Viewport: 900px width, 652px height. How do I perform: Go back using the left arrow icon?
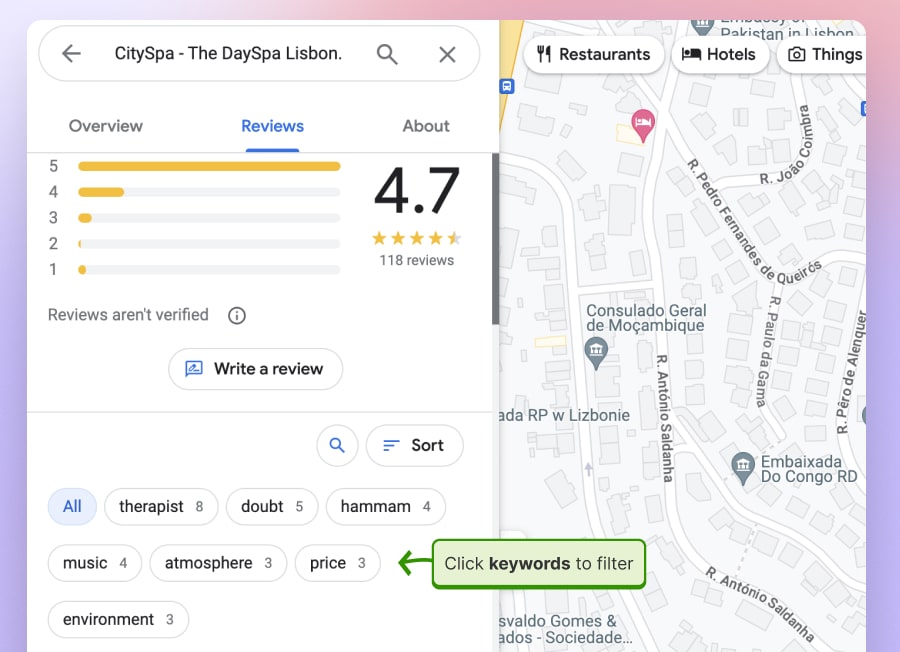point(71,54)
